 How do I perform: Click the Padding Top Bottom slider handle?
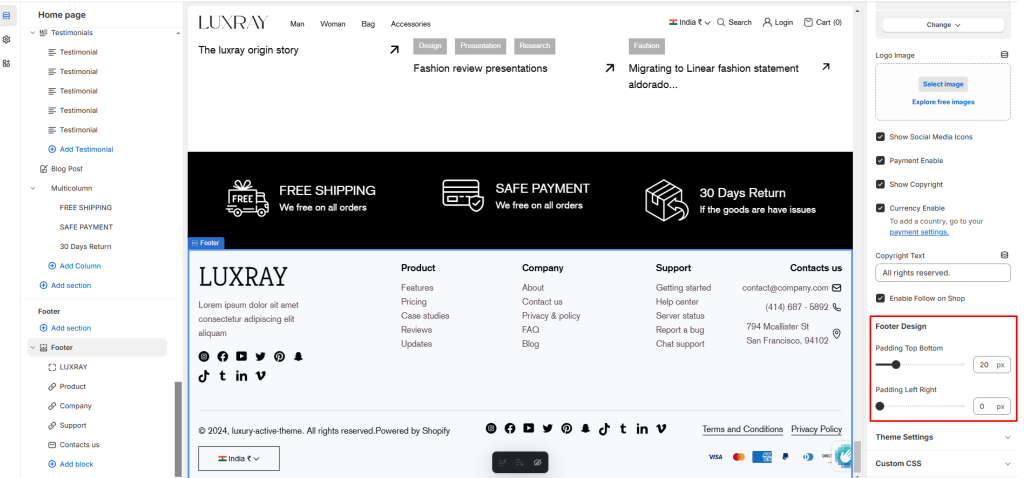896,364
